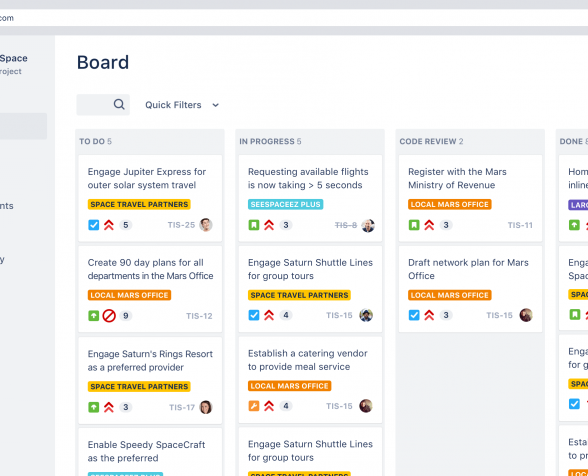Click blue checkbox on Engage Saturn Shuttle Lines card

click(x=254, y=315)
